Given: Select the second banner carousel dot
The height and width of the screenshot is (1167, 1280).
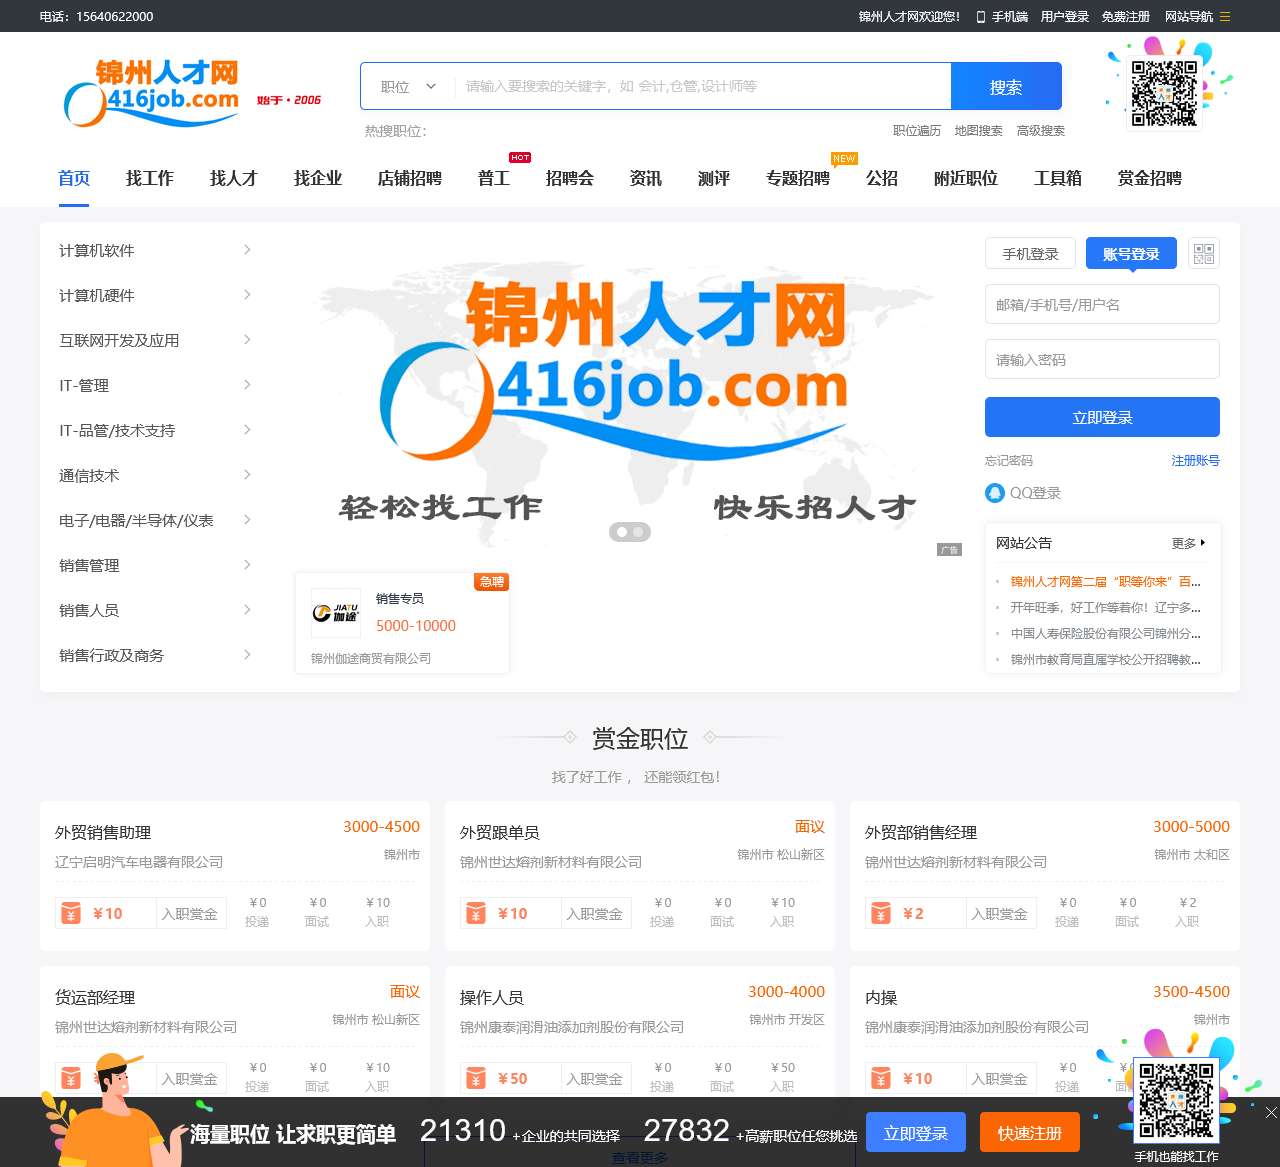Looking at the screenshot, I should [x=638, y=532].
